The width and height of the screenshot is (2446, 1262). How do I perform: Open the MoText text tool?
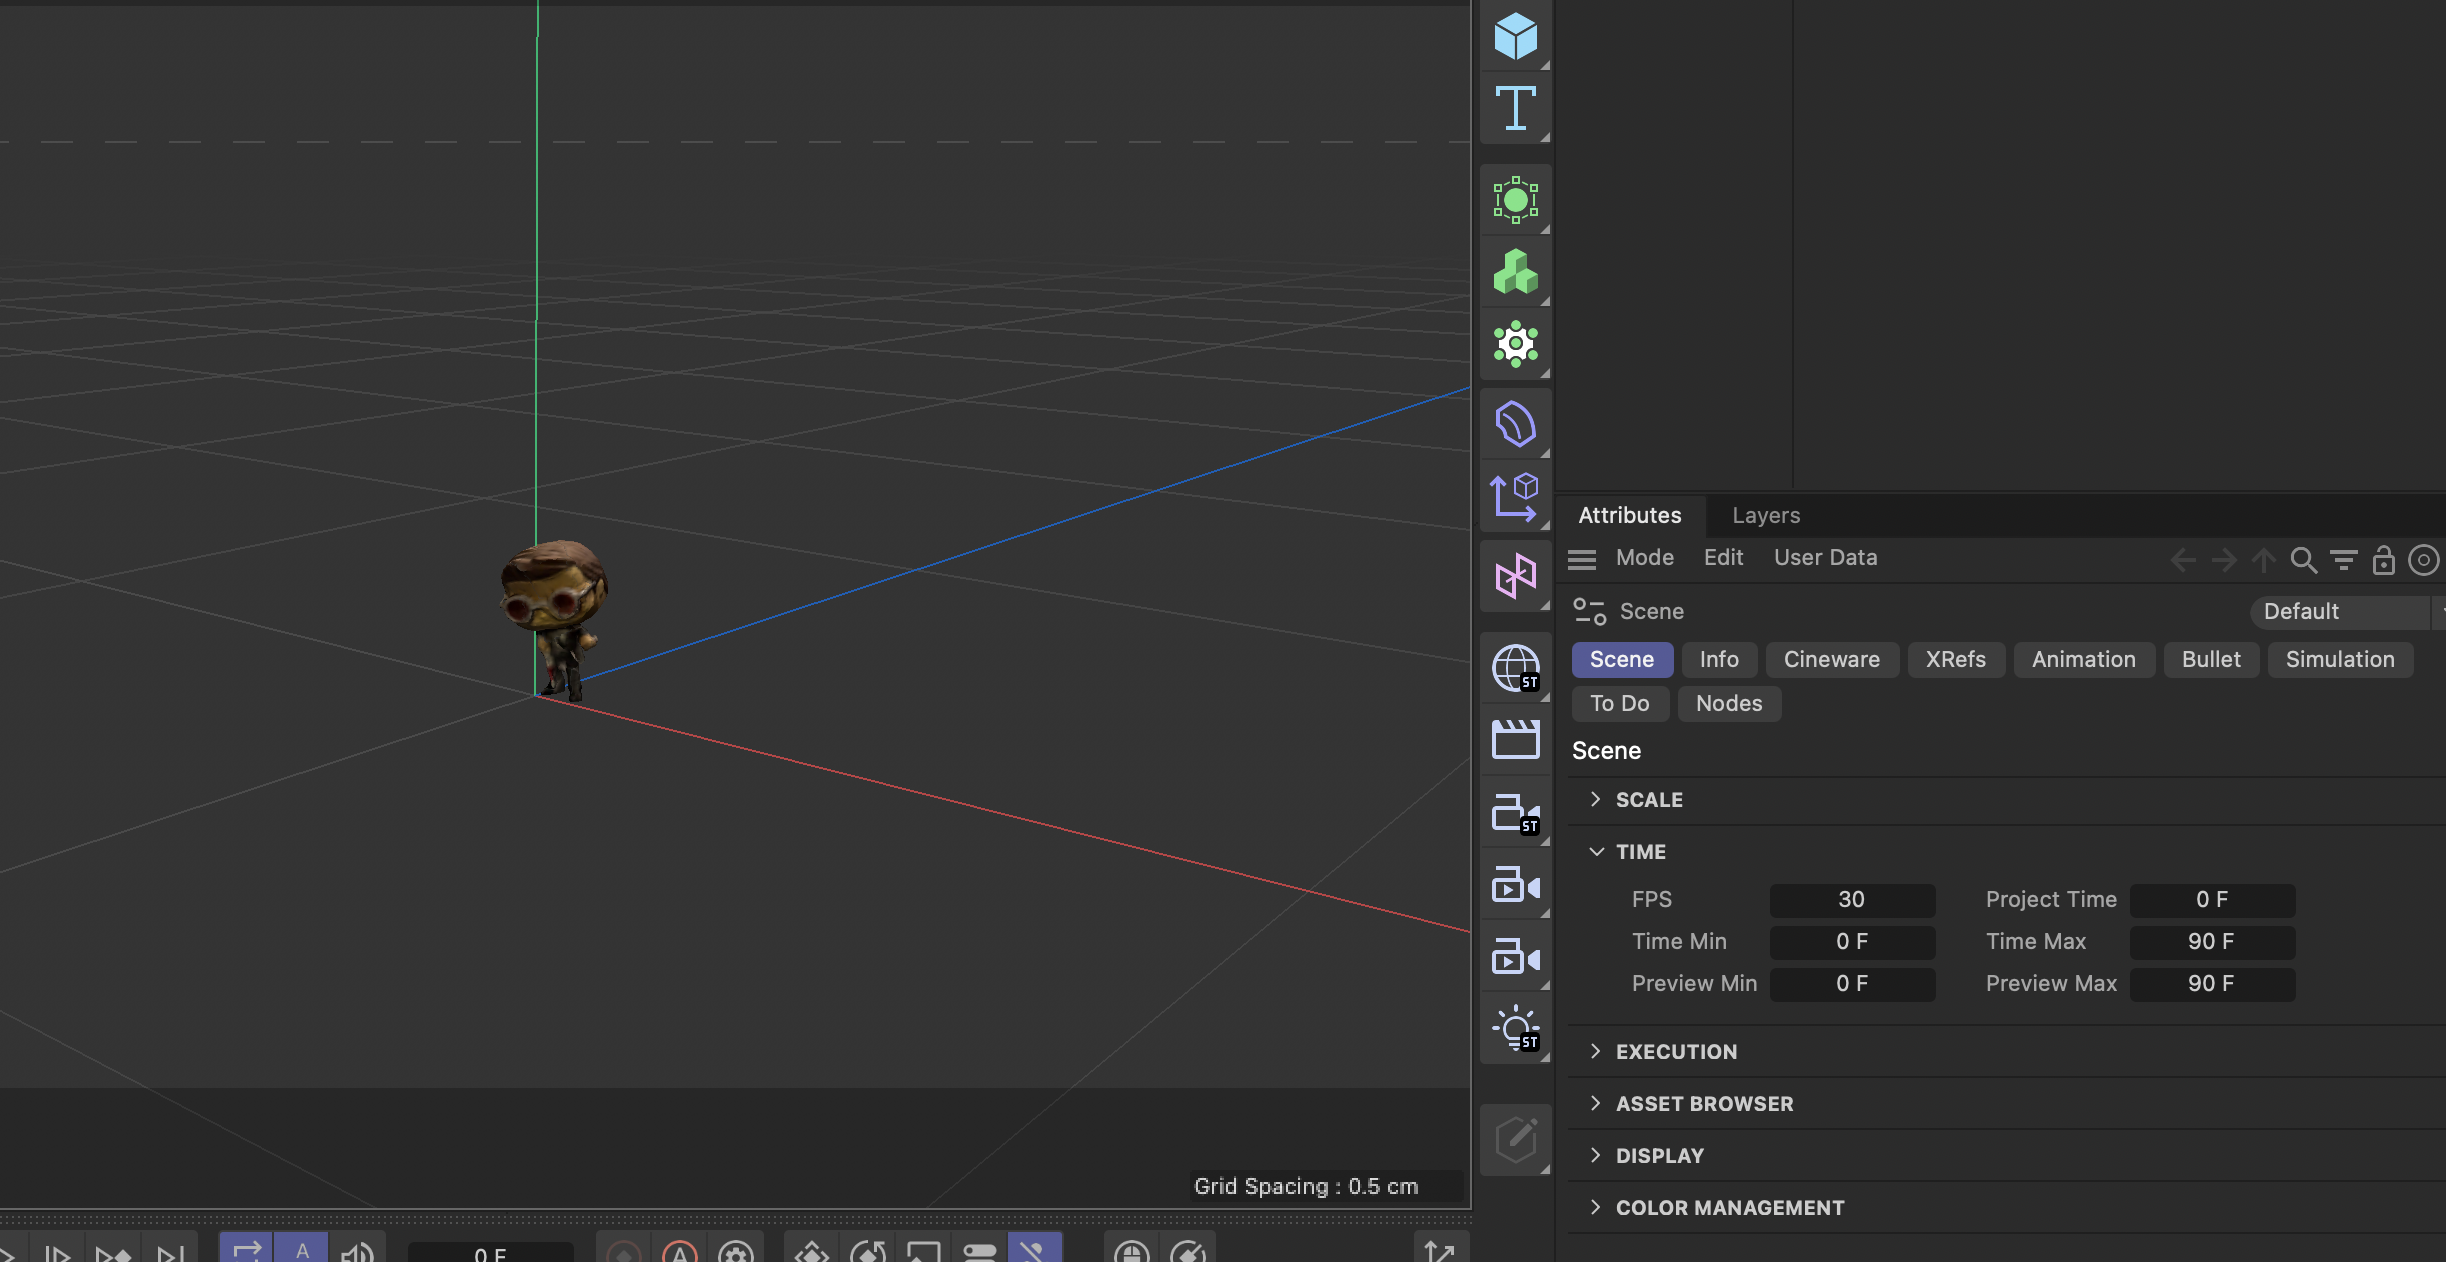[1515, 109]
